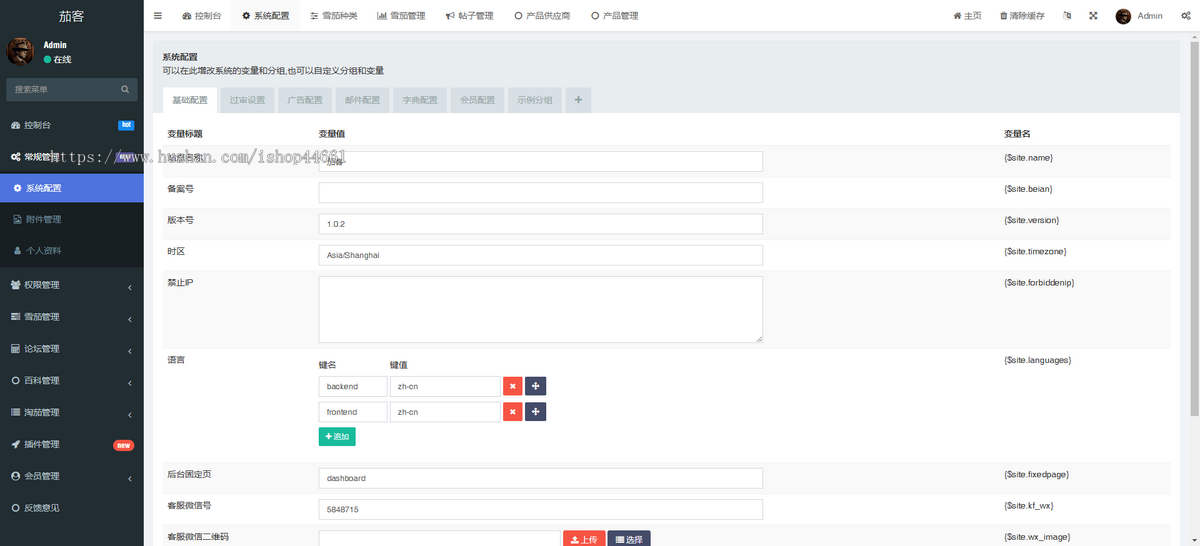Click the move handle on backend row
Image resolution: width=1200 pixels, height=546 pixels.
tap(536, 386)
